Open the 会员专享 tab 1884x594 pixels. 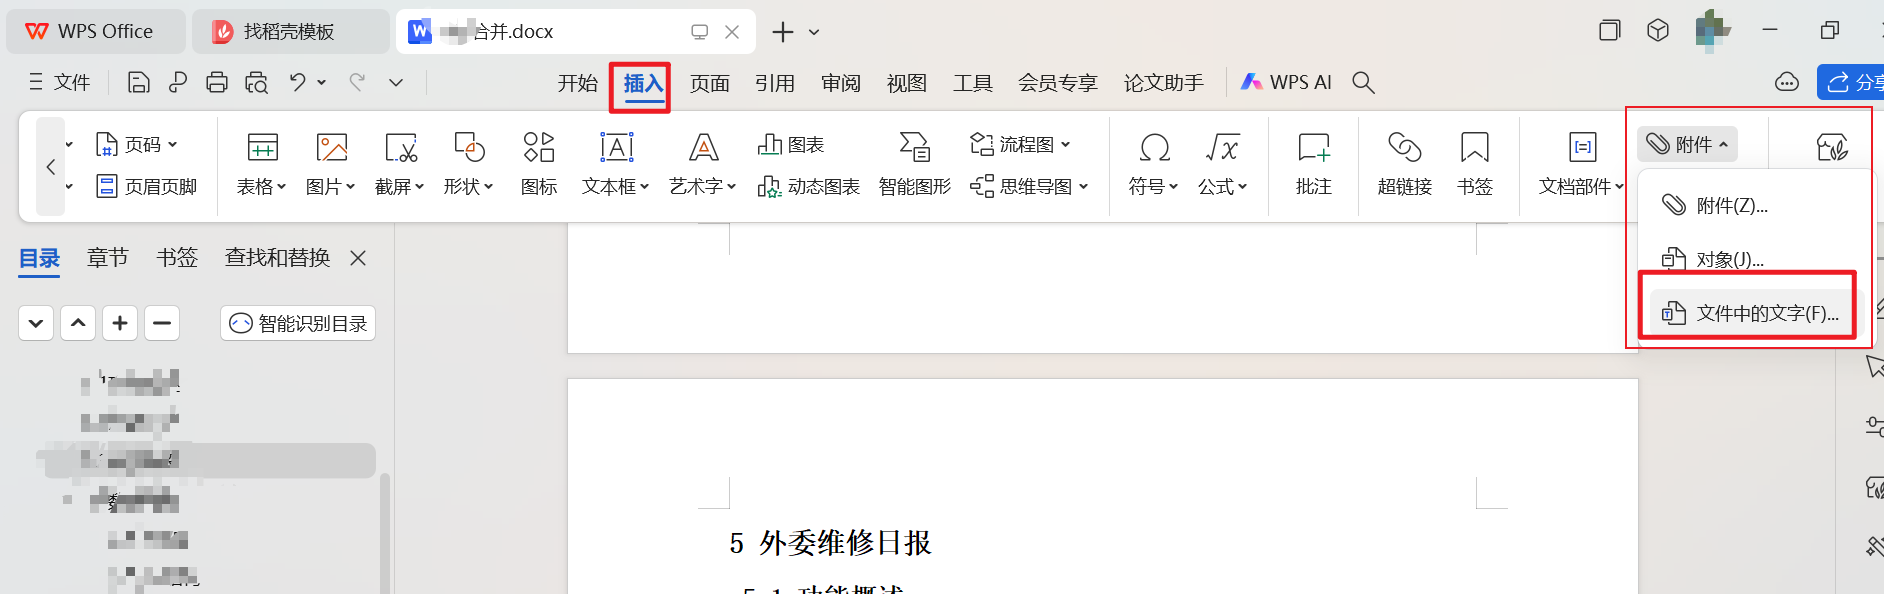pos(1058,83)
